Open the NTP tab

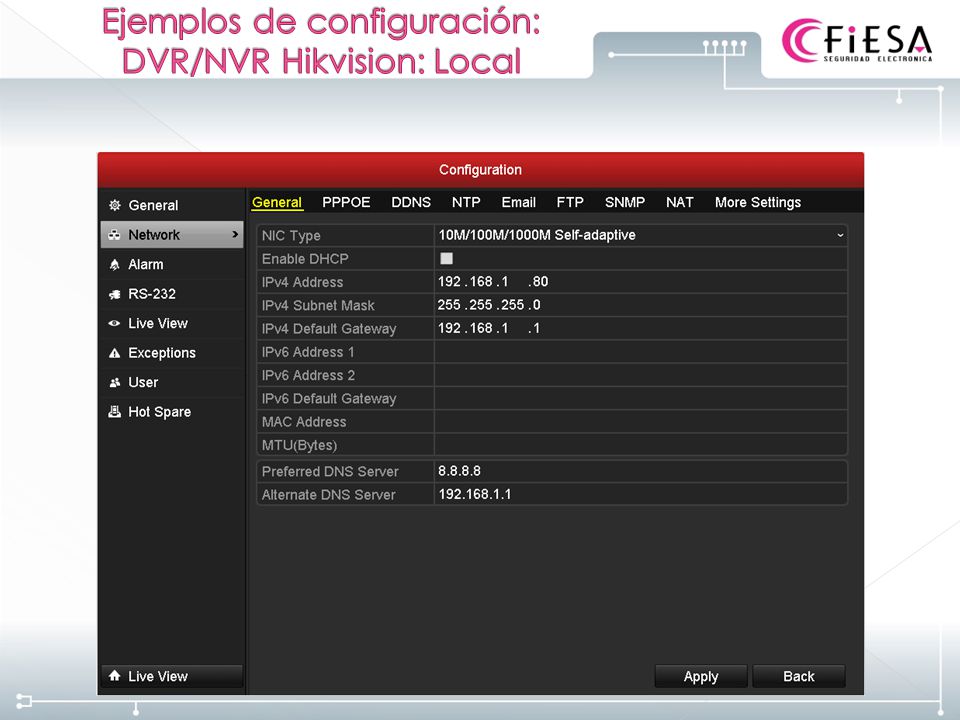[466, 202]
